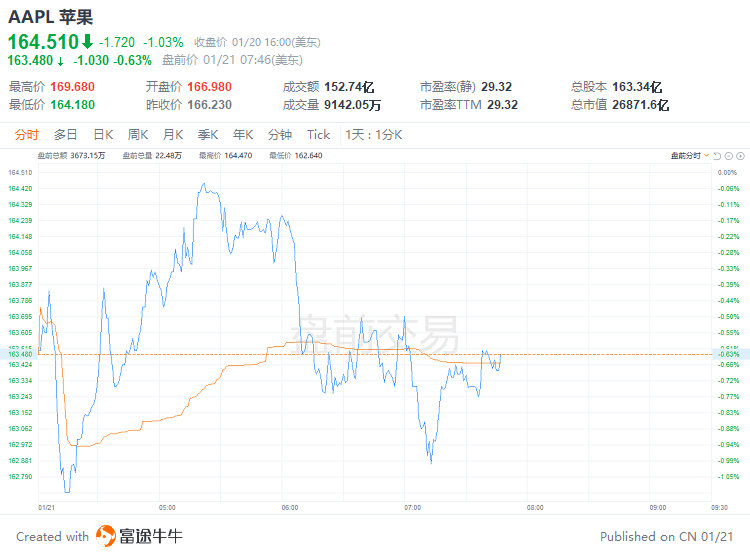Click the pre-market 最低价 162.640 label
The width and height of the screenshot is (750, 557).
tap(296, 155)
